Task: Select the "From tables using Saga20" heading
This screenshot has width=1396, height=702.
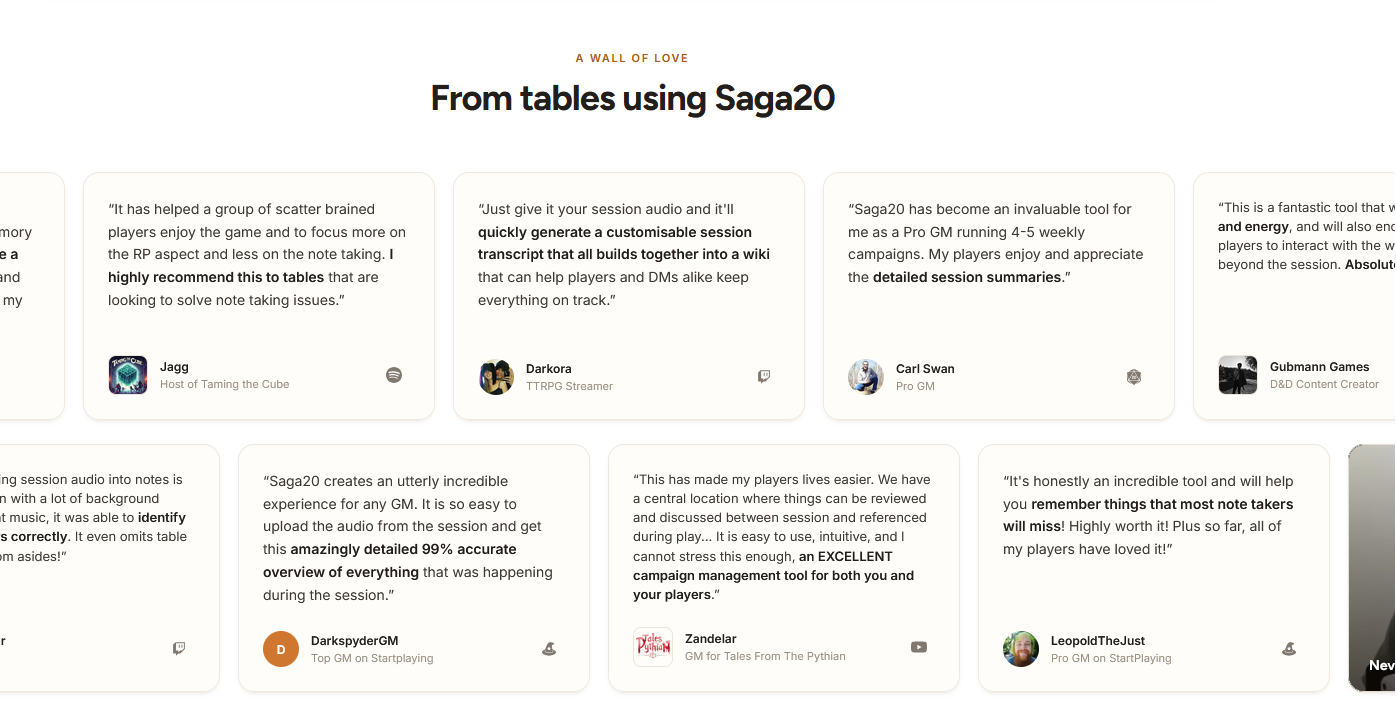Action: (x=633, y=98)
